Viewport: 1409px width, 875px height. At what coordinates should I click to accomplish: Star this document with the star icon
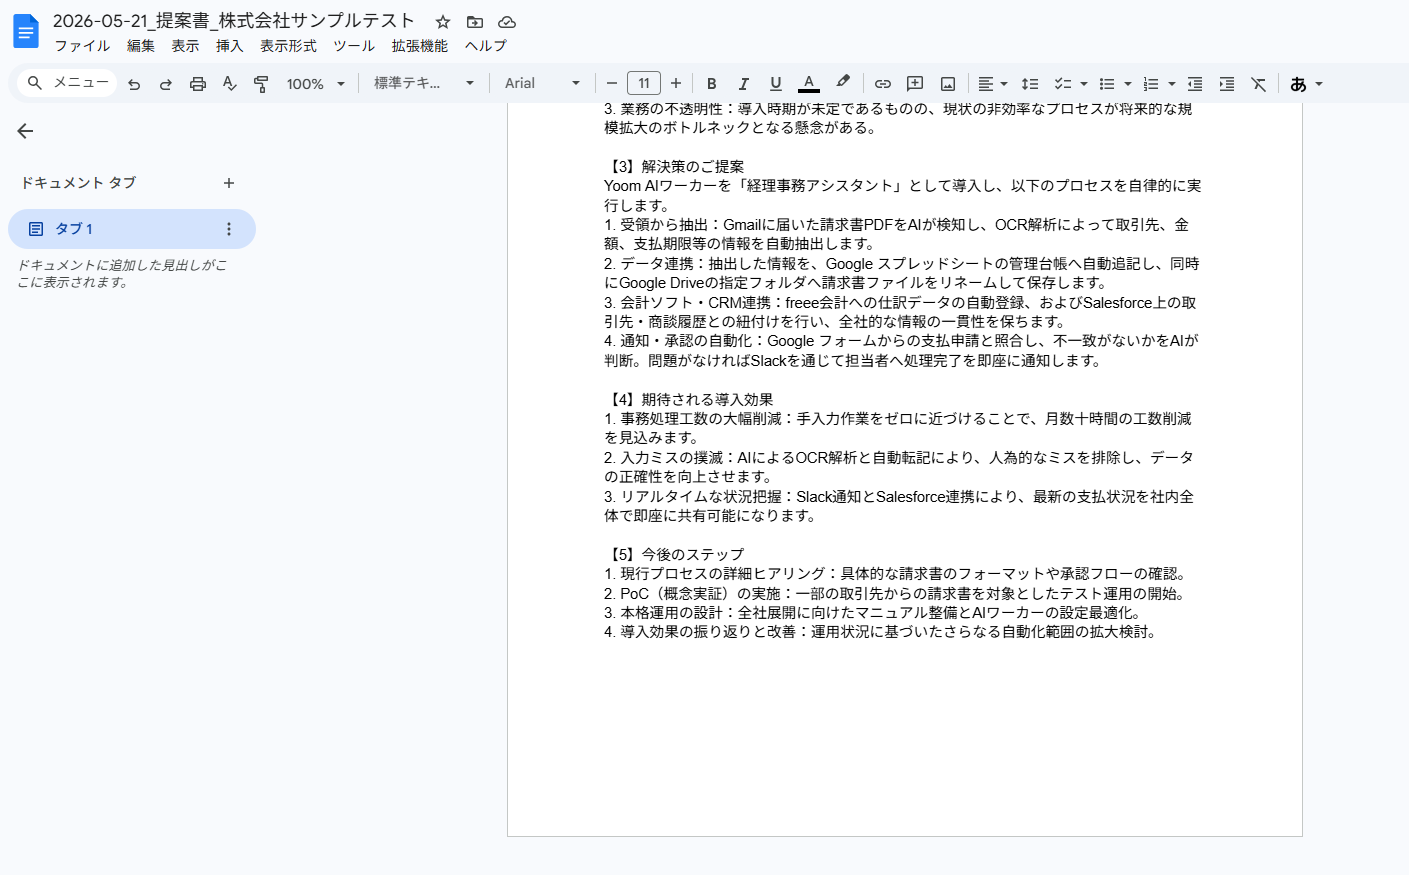coord(443,22)
